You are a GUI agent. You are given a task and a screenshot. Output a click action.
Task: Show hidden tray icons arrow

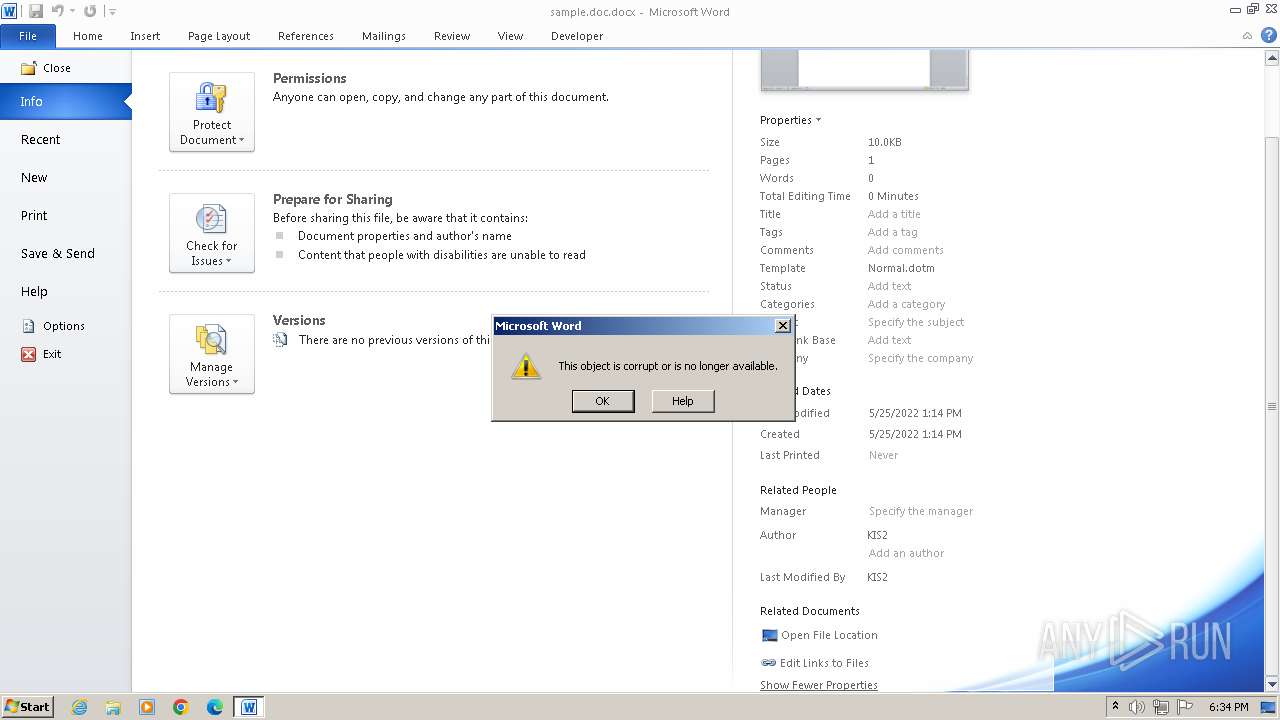[x=1115, y=707]
